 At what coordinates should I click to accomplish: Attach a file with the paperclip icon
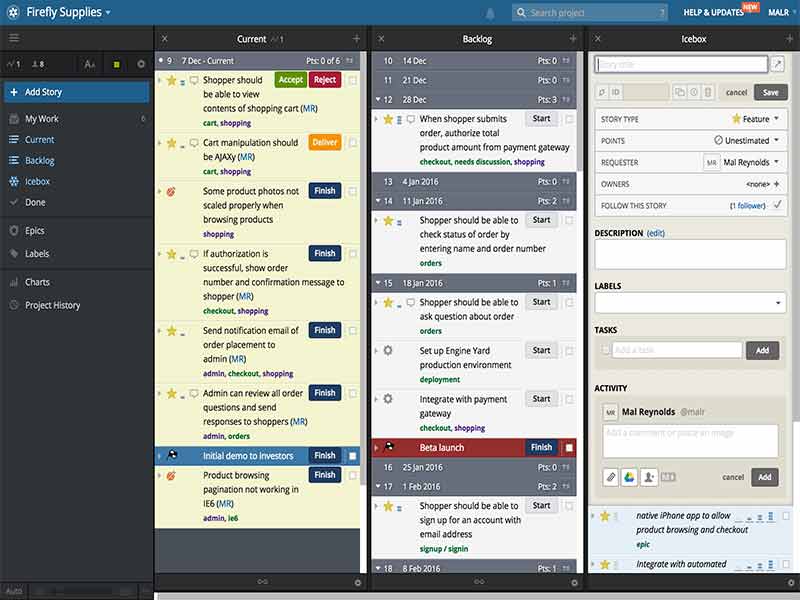tap(609, 476)
